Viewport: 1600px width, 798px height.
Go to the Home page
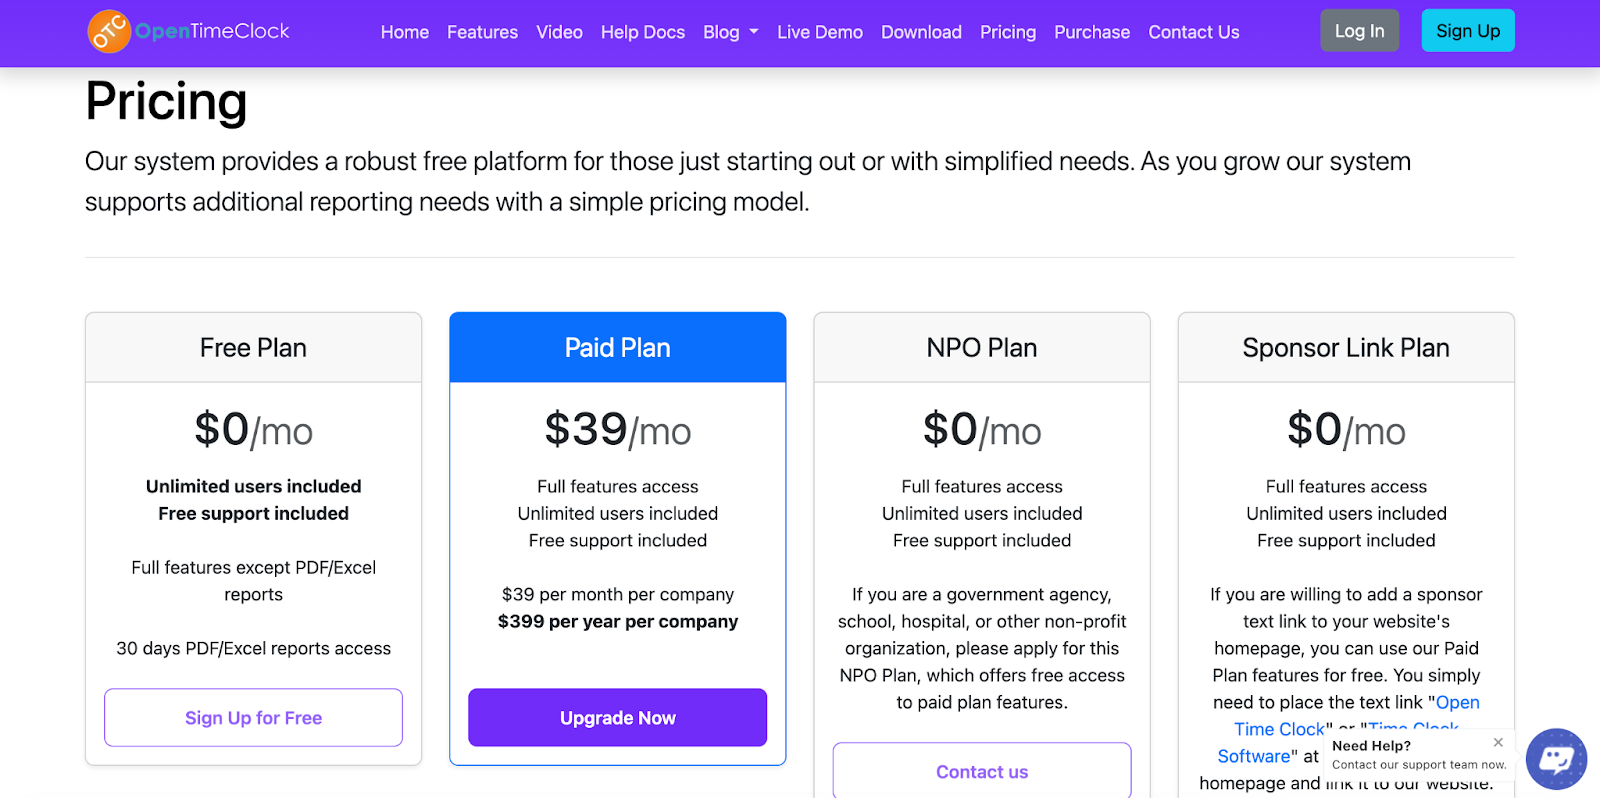404,32
